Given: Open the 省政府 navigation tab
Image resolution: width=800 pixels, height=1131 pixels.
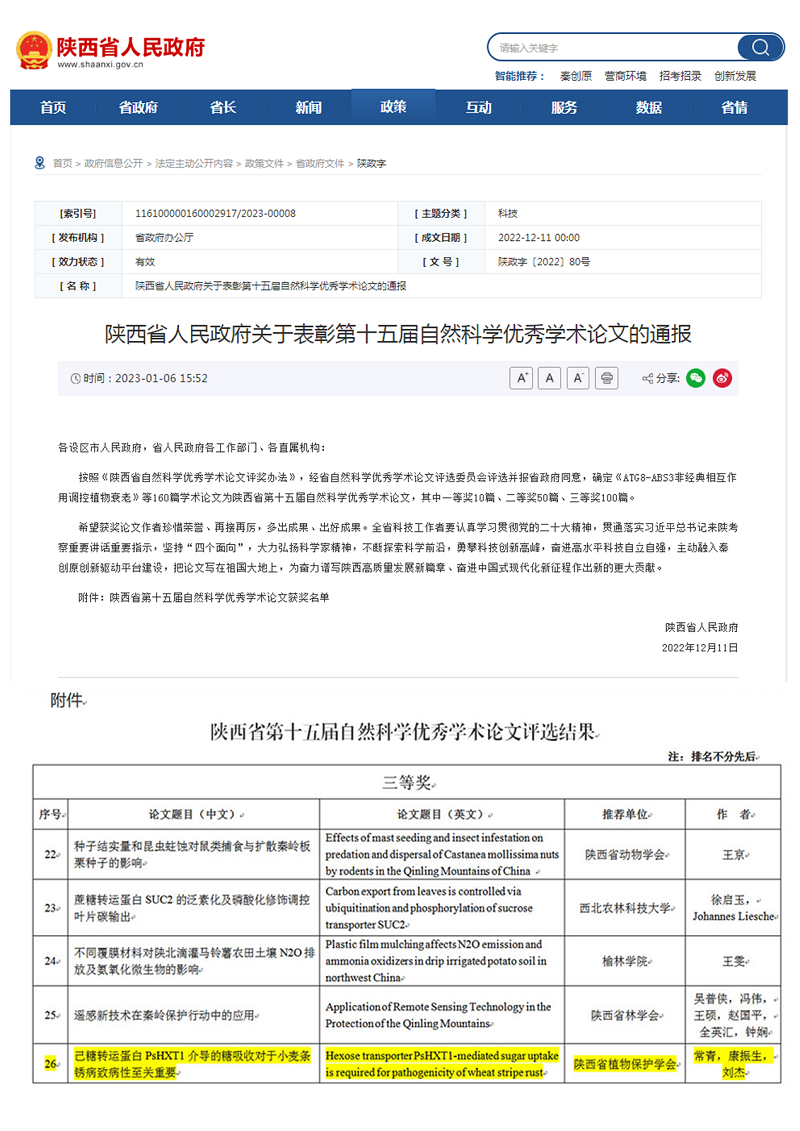Looking at the screenshot, I should 138,107.
